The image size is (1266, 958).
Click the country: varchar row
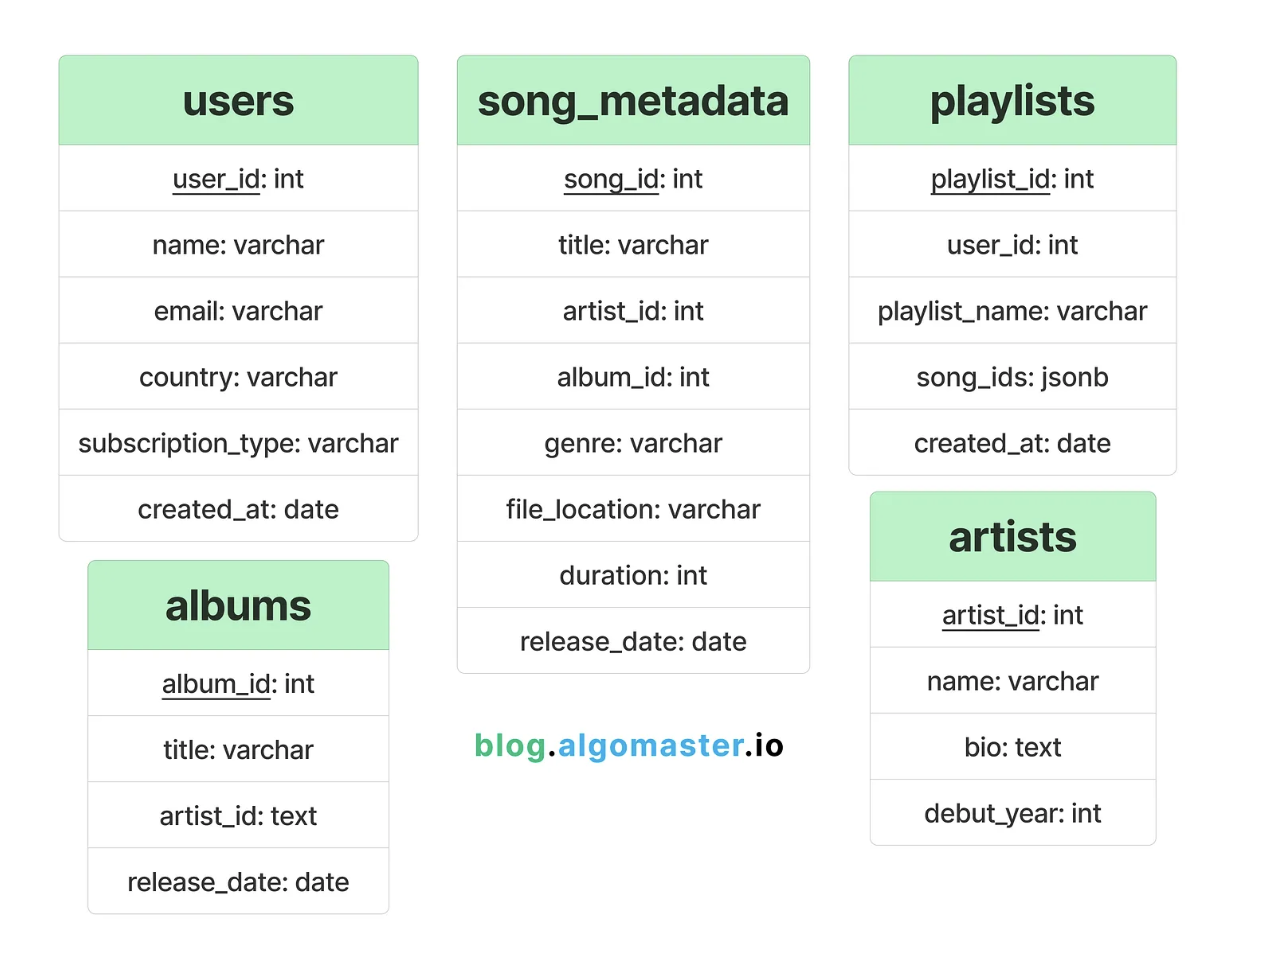click(x=238, y=377)
